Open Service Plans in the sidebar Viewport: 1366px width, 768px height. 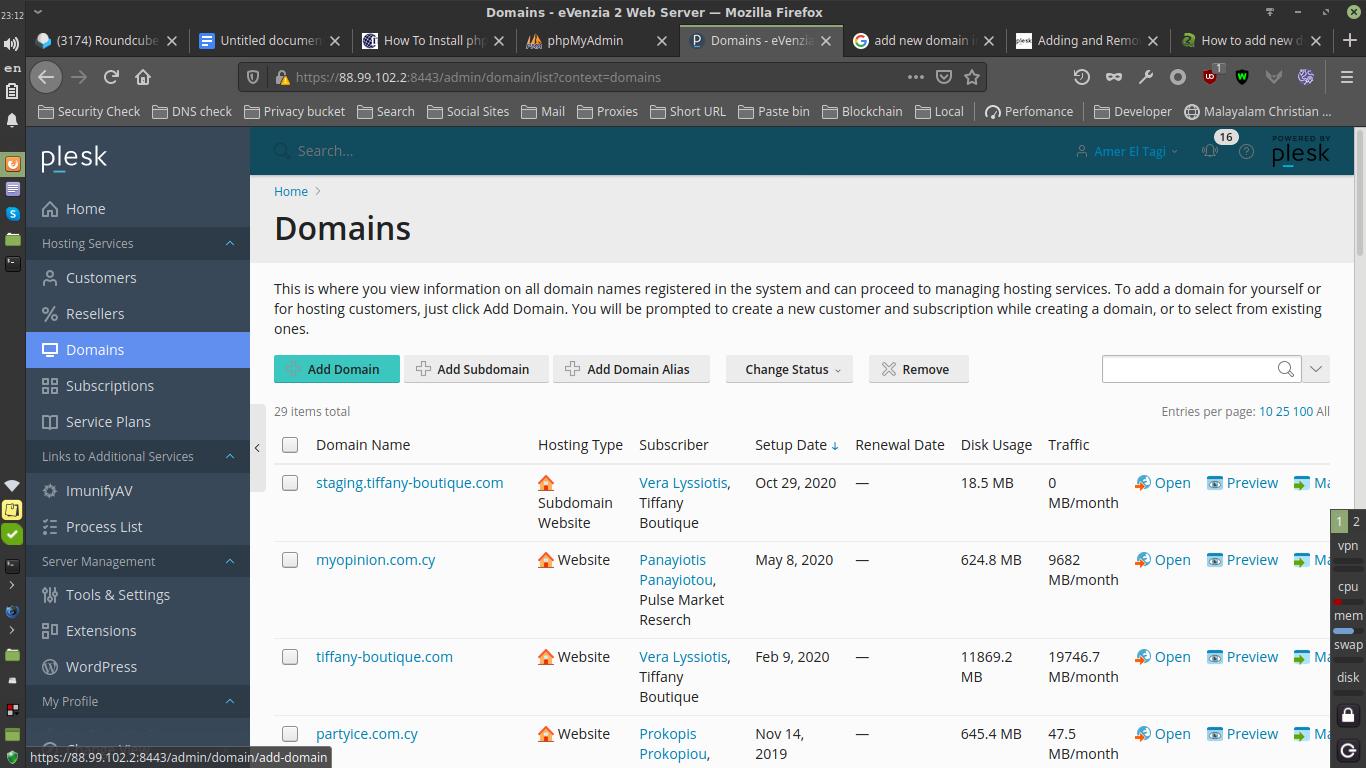138,422
